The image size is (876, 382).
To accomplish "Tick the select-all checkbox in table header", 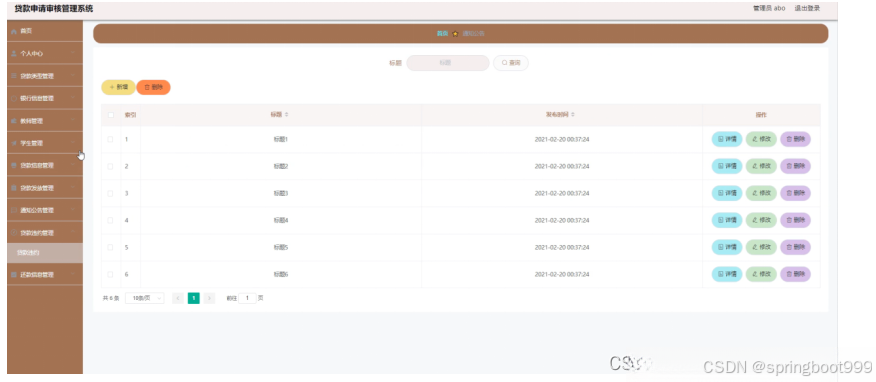I will [x=111, y=115].
